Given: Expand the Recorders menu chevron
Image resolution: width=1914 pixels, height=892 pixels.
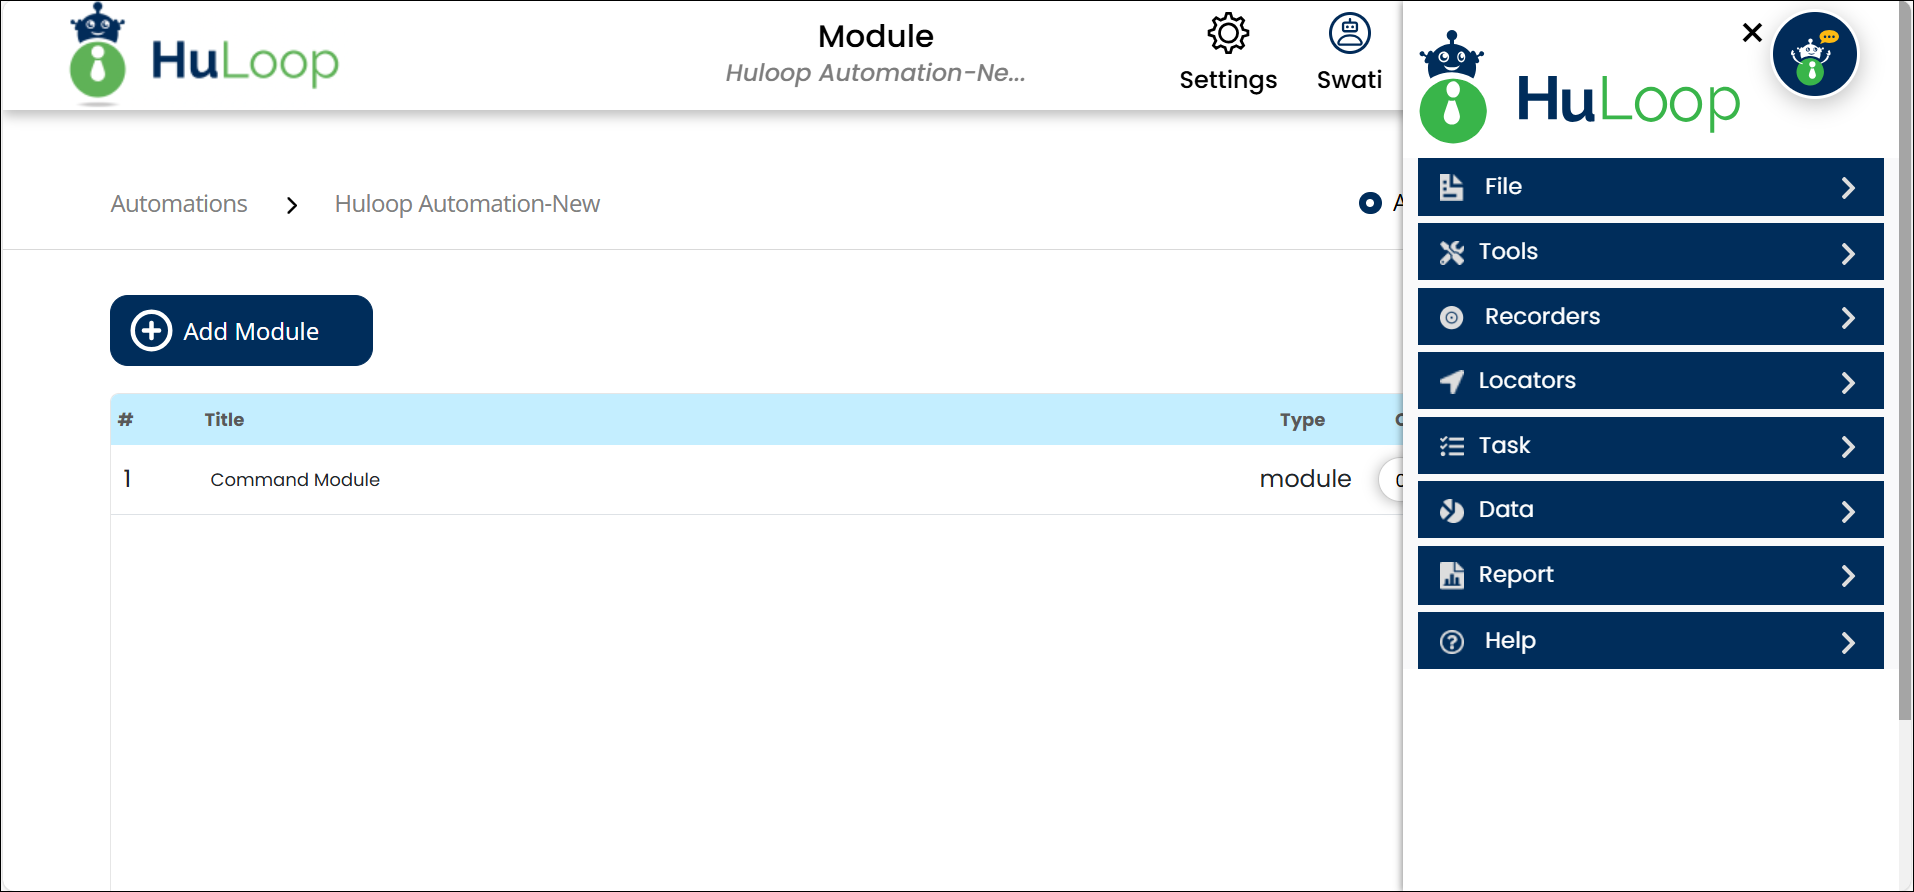Looking at the screenshot, I should point(1848,318).
